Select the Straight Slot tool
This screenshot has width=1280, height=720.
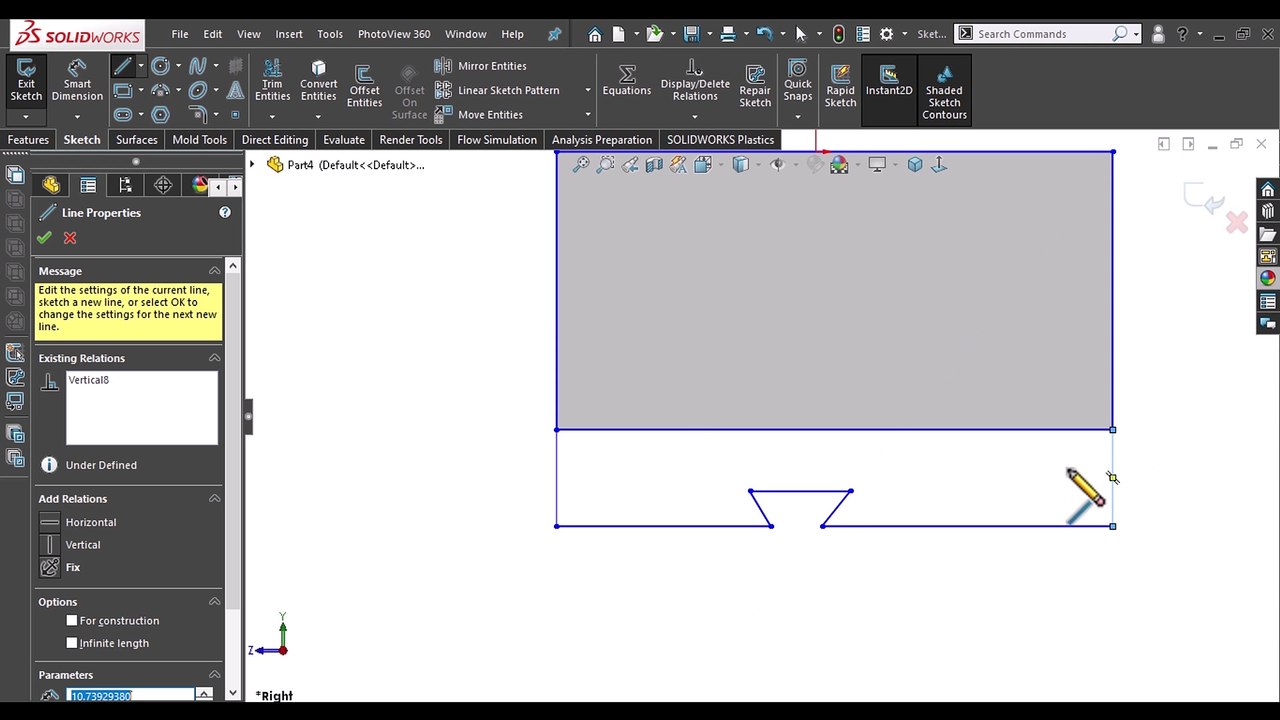[122, 115]
